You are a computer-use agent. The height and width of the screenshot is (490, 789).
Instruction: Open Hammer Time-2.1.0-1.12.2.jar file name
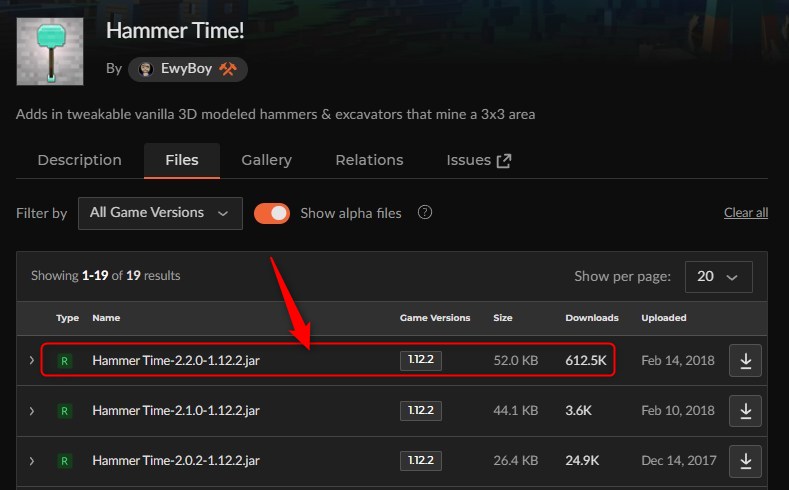point(176,411)
